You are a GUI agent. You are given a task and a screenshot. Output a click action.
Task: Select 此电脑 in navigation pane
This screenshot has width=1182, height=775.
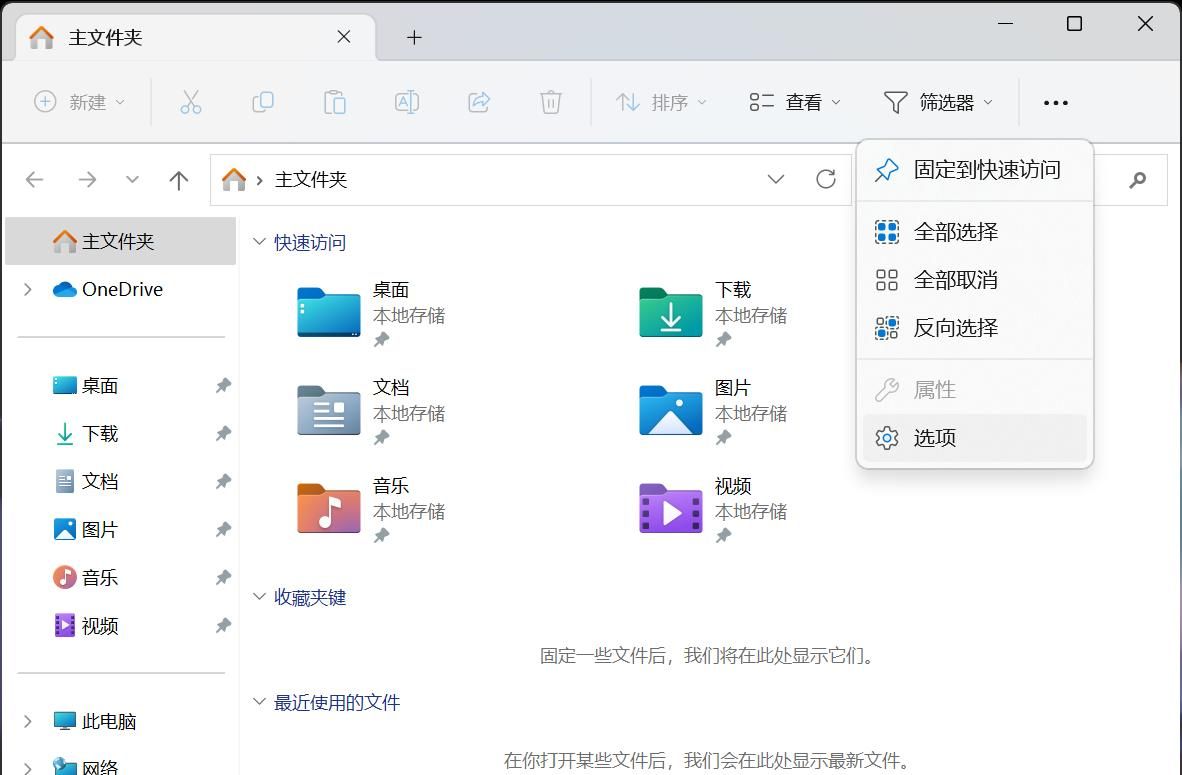[121, 721]
